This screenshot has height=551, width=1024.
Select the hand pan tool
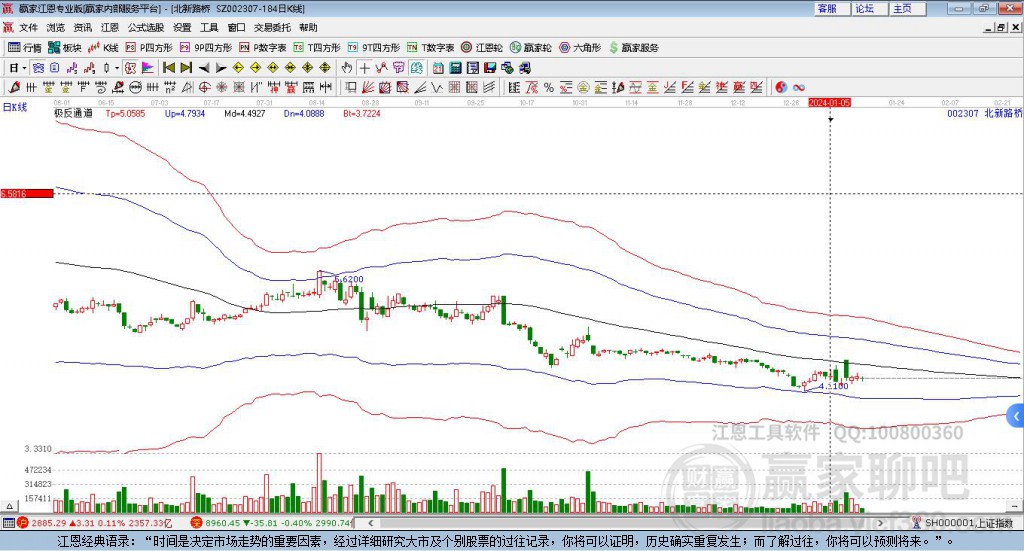pyautogui.click(x=347, y=68)
